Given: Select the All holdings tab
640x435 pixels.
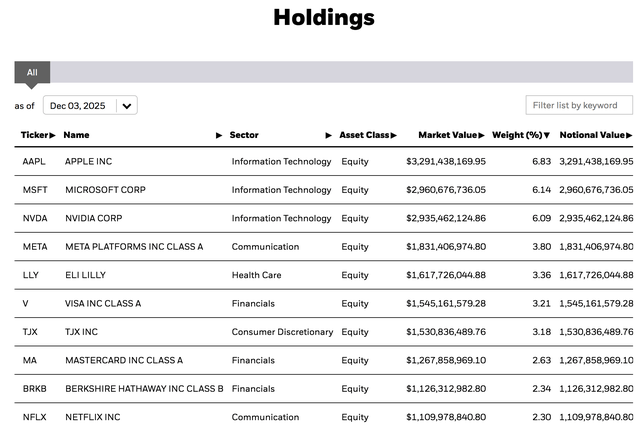Looking at the screenshot, I should click(x=32, y=72).
